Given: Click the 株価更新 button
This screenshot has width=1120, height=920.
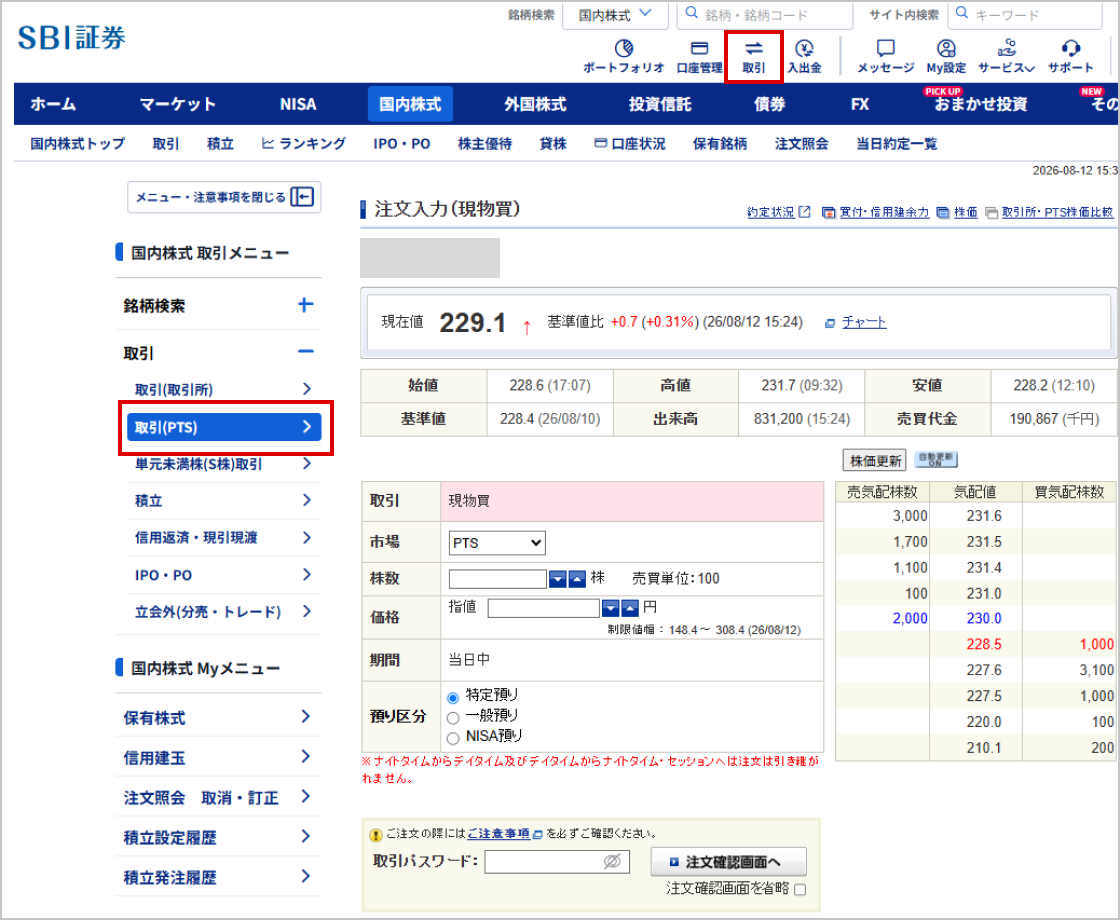Looking at the screenshot, I should (875, 461).
